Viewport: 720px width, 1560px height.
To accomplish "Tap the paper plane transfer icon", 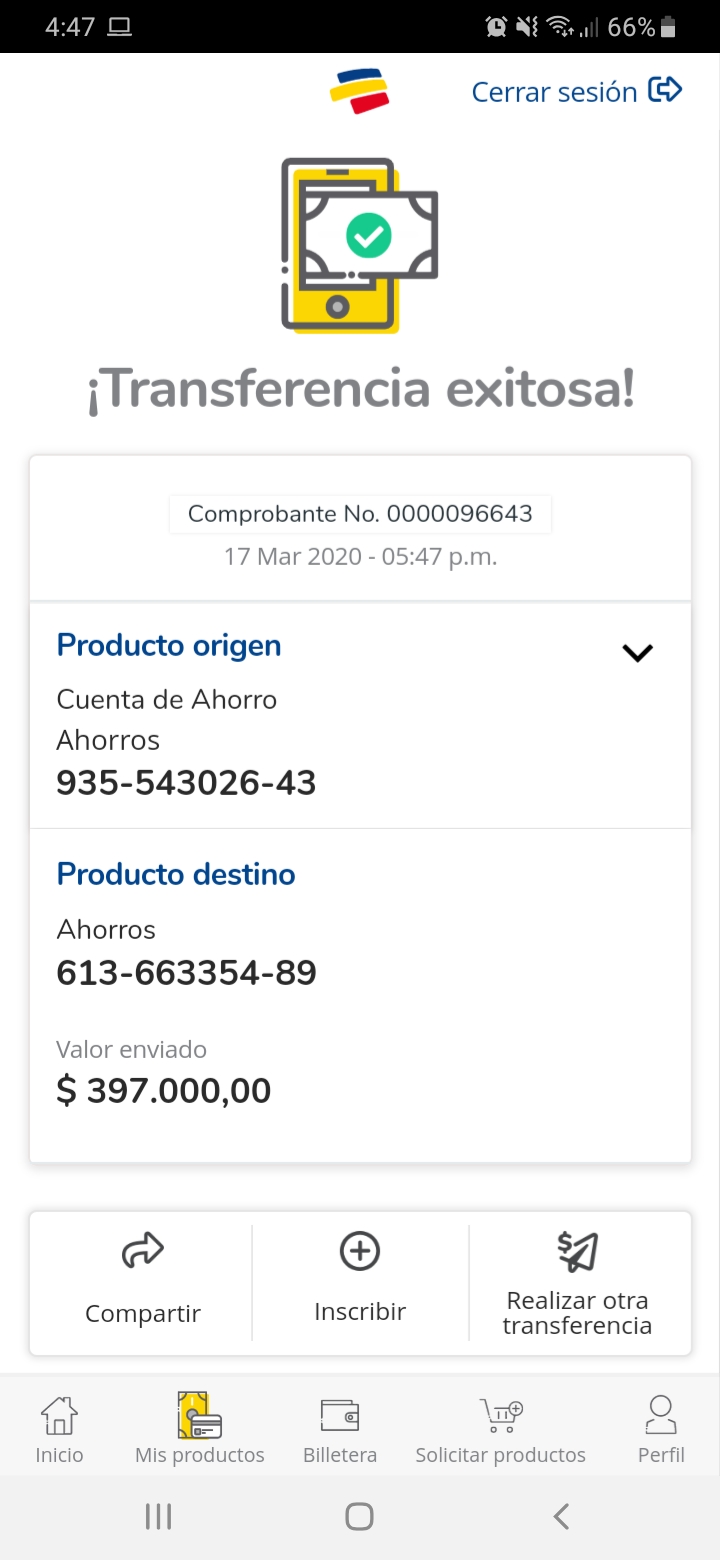I will pos(577,1251).
